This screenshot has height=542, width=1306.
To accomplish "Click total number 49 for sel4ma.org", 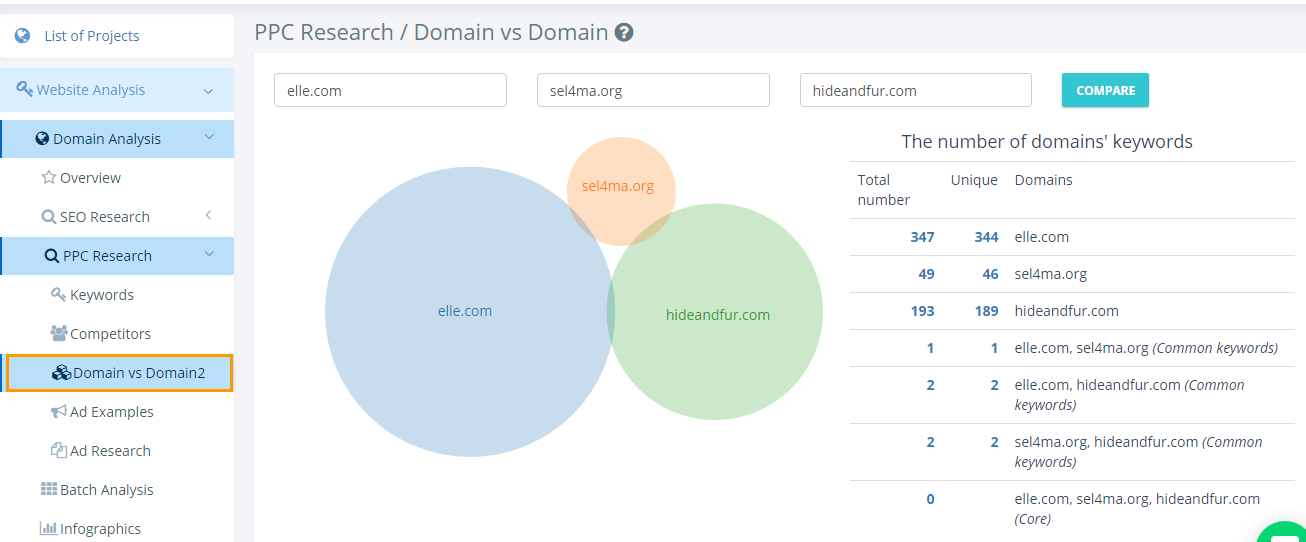I will 926,274.
